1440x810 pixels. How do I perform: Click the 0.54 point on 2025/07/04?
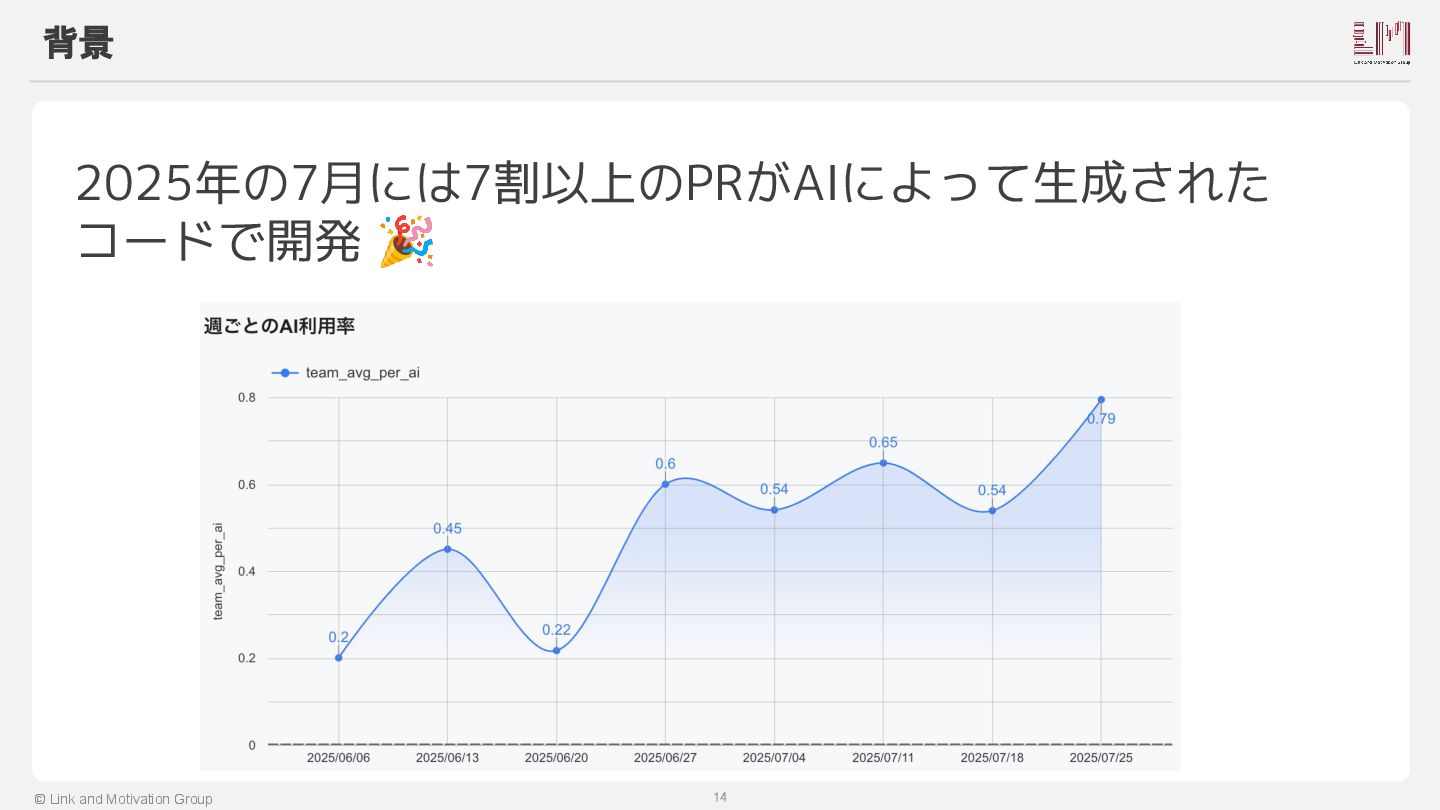coord(774,510)
